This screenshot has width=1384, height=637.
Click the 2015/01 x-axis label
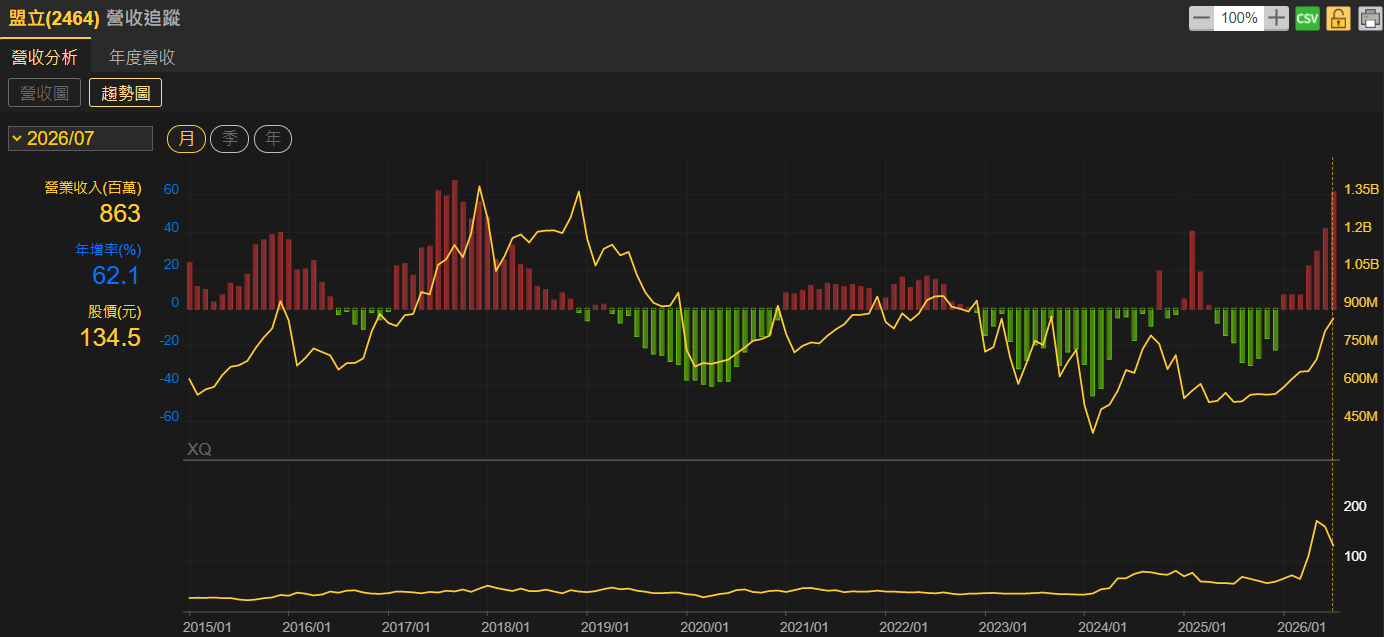click(x=208, y=627)
